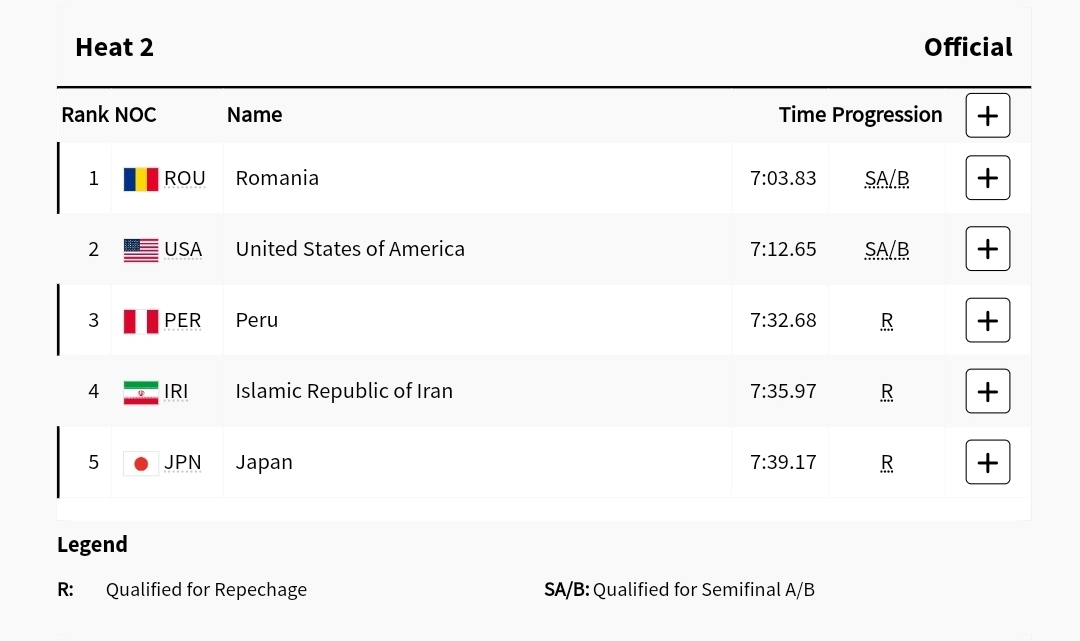1080x641 pixels.
Task: Click Peru's R progression abbreviation
Action: (x=887, y=321)
